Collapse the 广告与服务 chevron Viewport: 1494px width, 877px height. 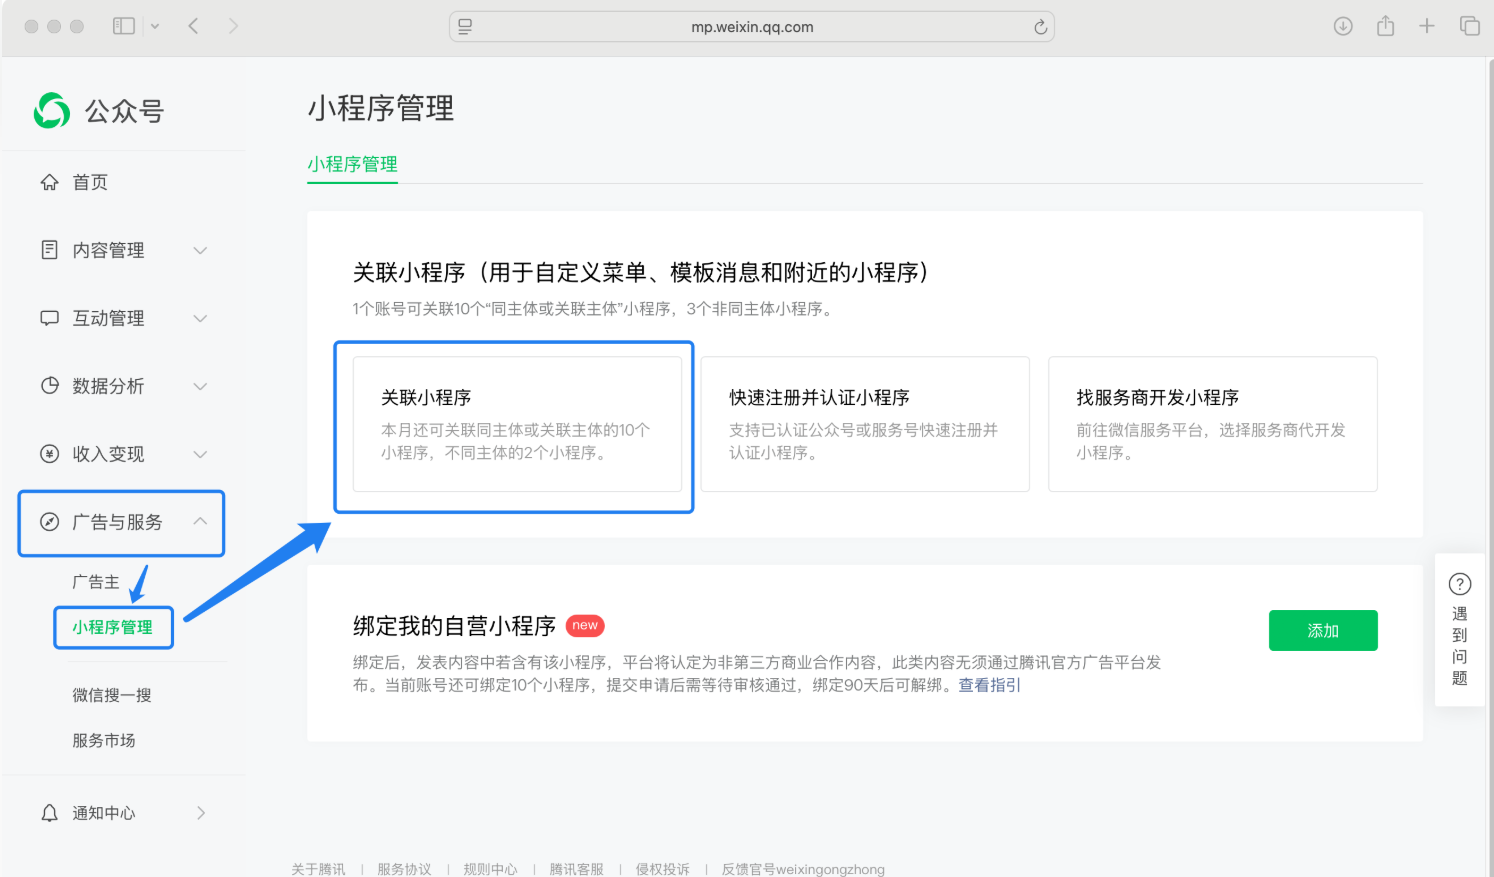(x=200, y=521)
